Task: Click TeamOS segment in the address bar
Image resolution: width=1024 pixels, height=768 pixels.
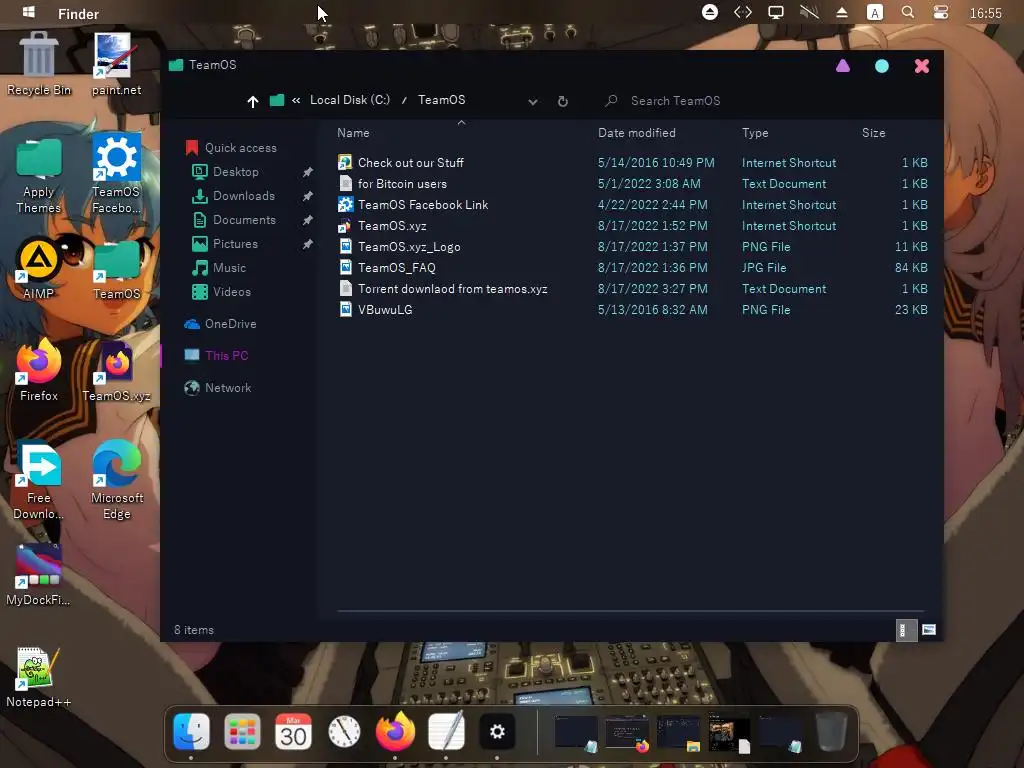Action: pyautogui.click(x=441, y=100)
